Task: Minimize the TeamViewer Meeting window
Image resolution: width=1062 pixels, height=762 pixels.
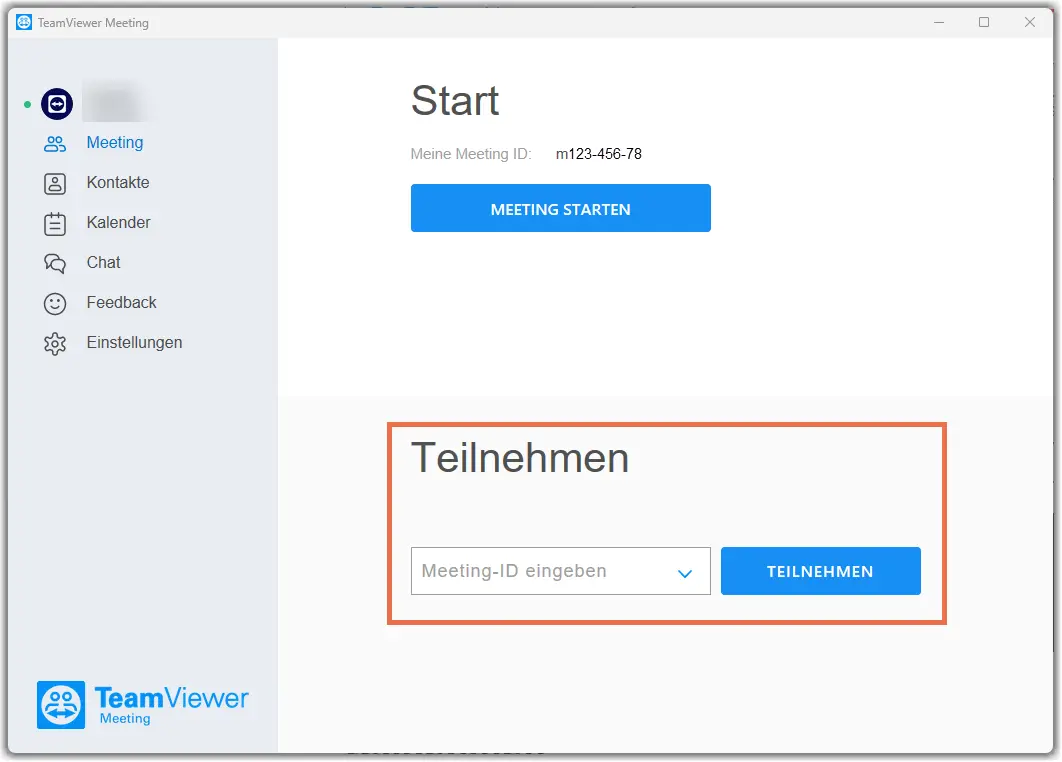Action: 939,22
